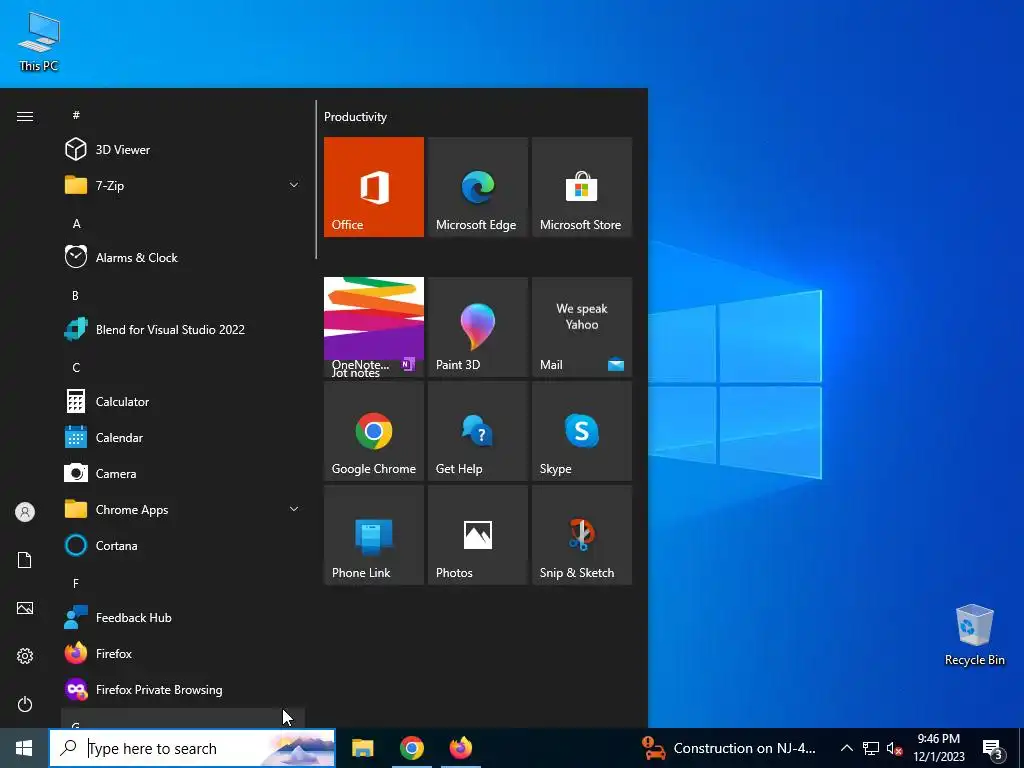The height and width of the screenshot is (768, 1024).
Task: Open the Photos tile
Action: [477, 535]
